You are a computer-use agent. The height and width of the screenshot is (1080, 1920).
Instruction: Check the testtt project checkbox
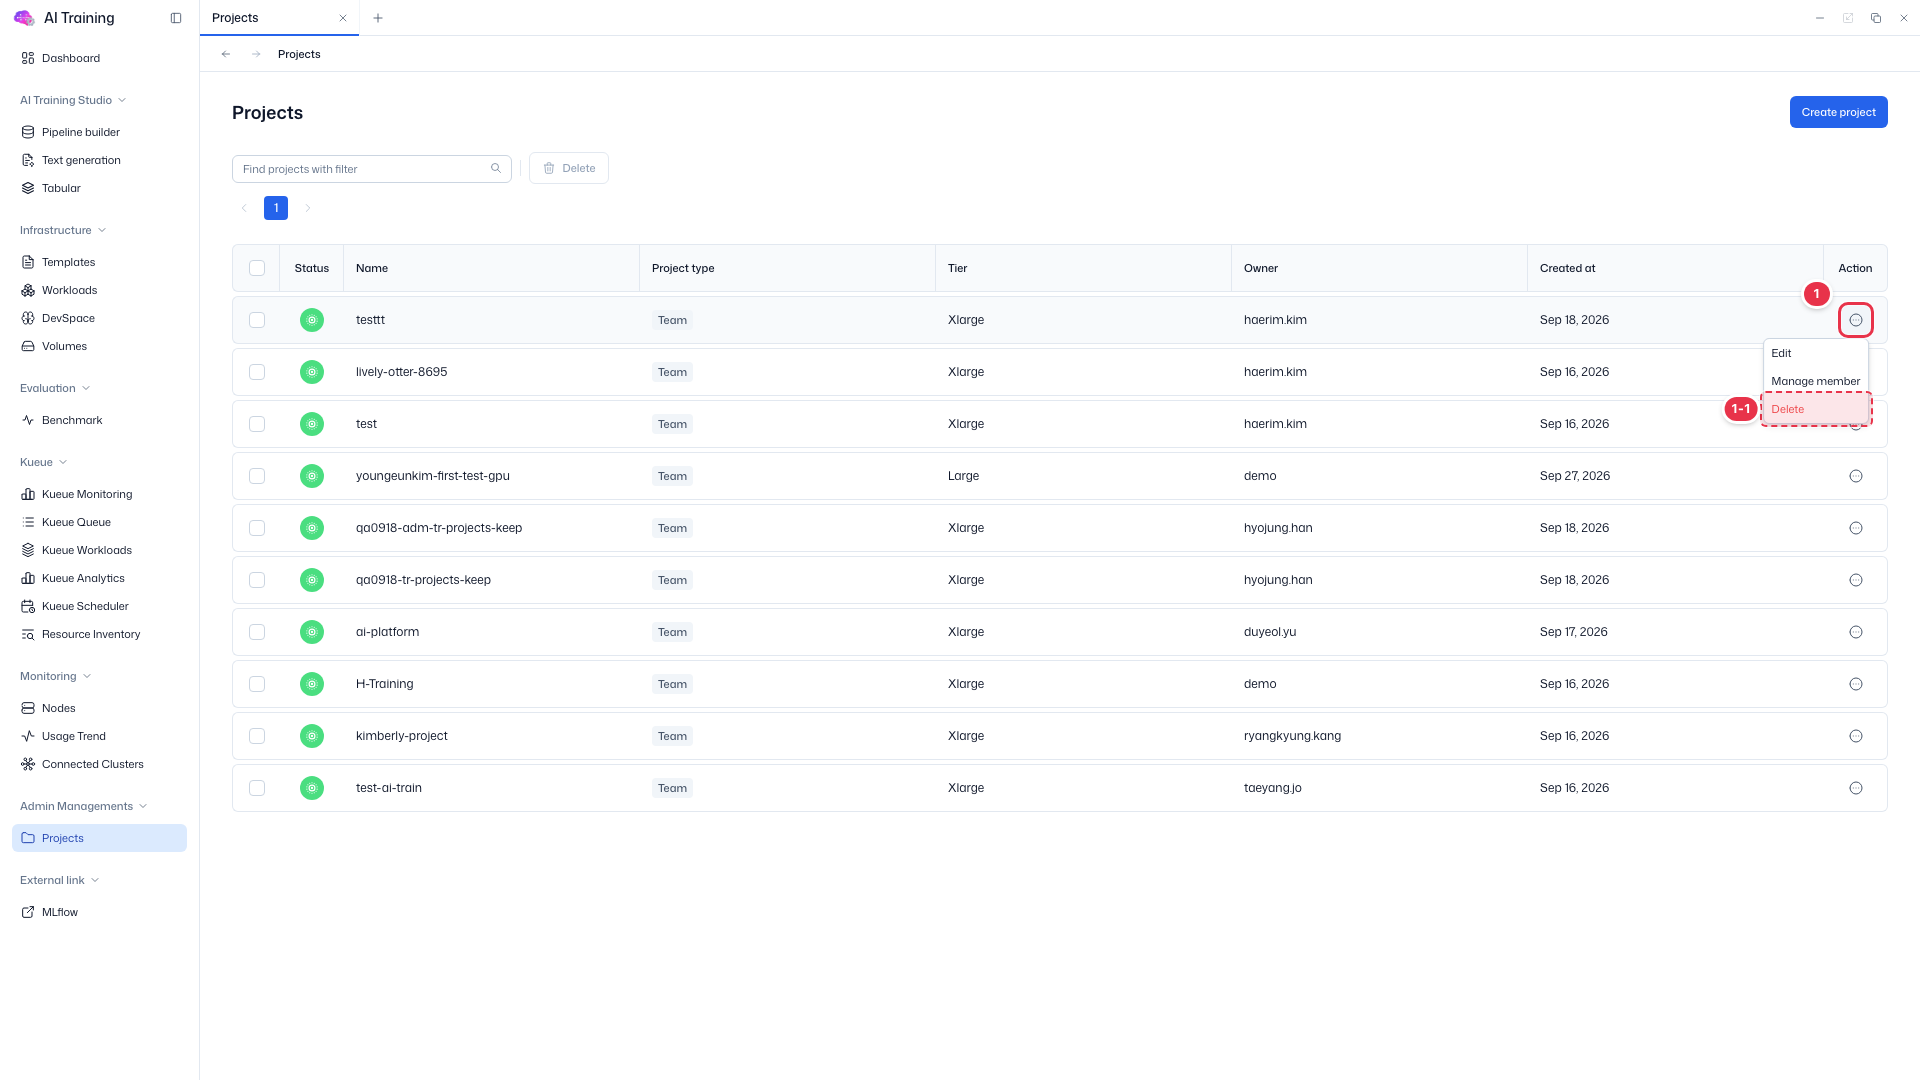coord(257,320)
